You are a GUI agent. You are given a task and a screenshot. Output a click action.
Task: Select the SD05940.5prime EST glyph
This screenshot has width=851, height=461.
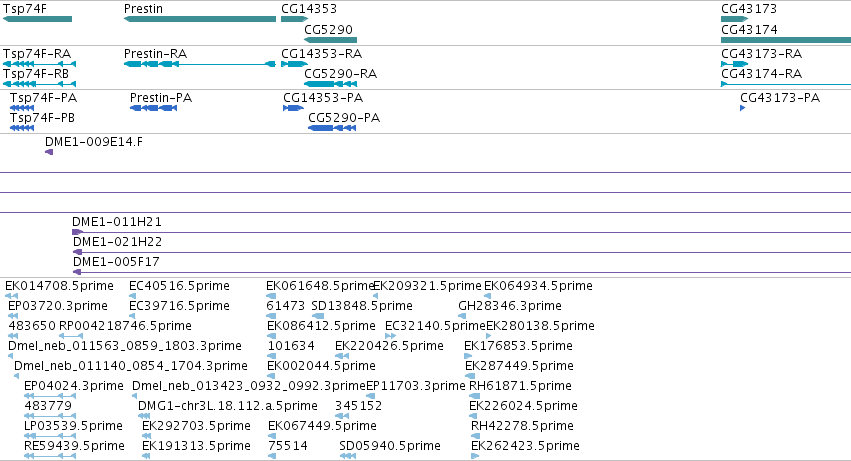tap(348, 456)
